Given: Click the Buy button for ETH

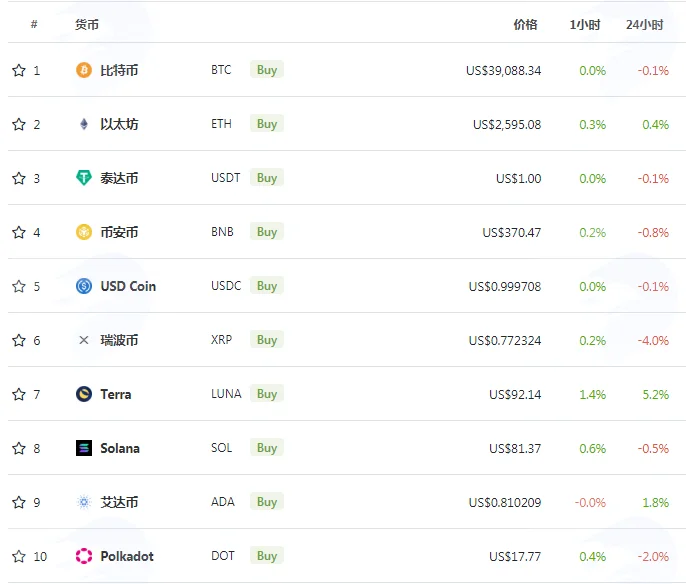Looking at the screenshot, I should tap(267, 124).
